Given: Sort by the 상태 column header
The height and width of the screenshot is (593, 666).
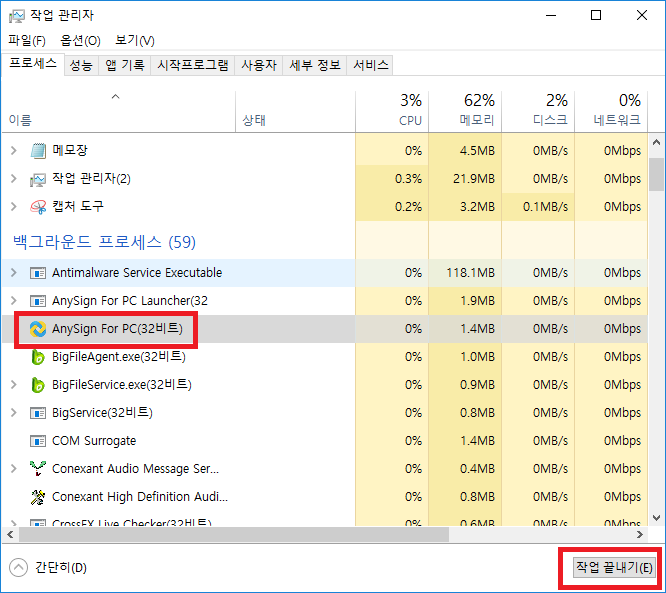Looking at the screenshot, I should coord(295,111).
